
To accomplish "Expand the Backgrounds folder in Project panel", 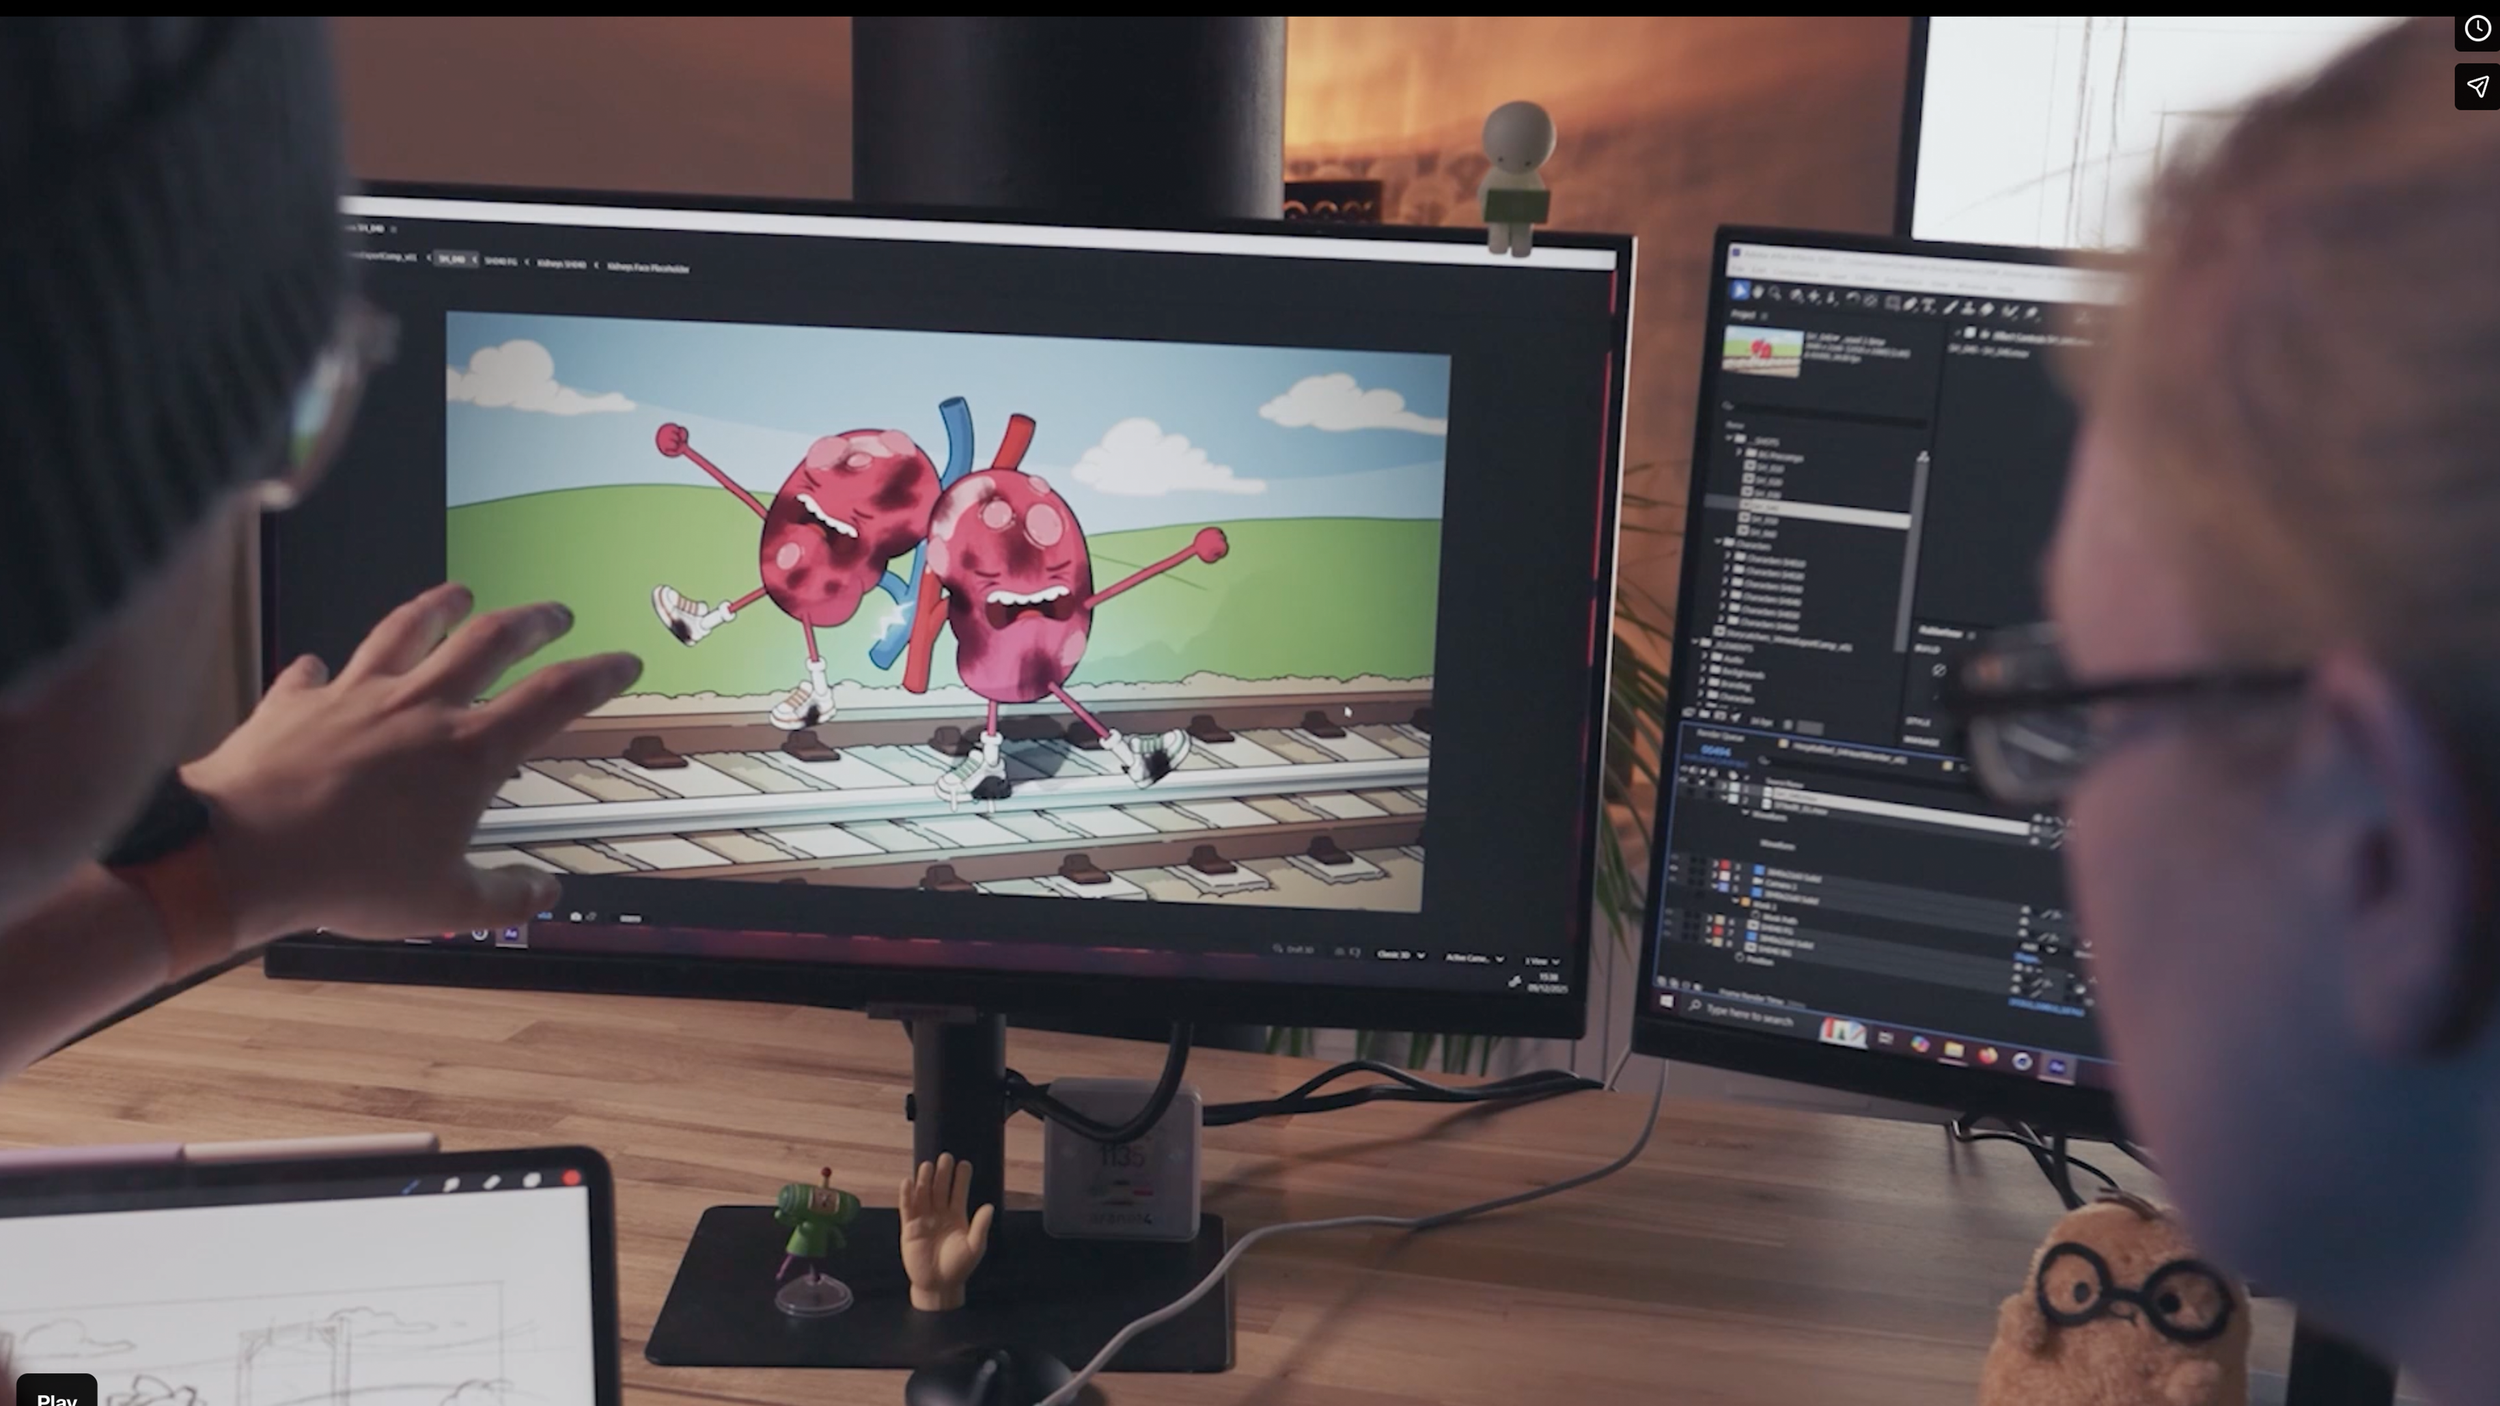I will tap(1702, 668).
